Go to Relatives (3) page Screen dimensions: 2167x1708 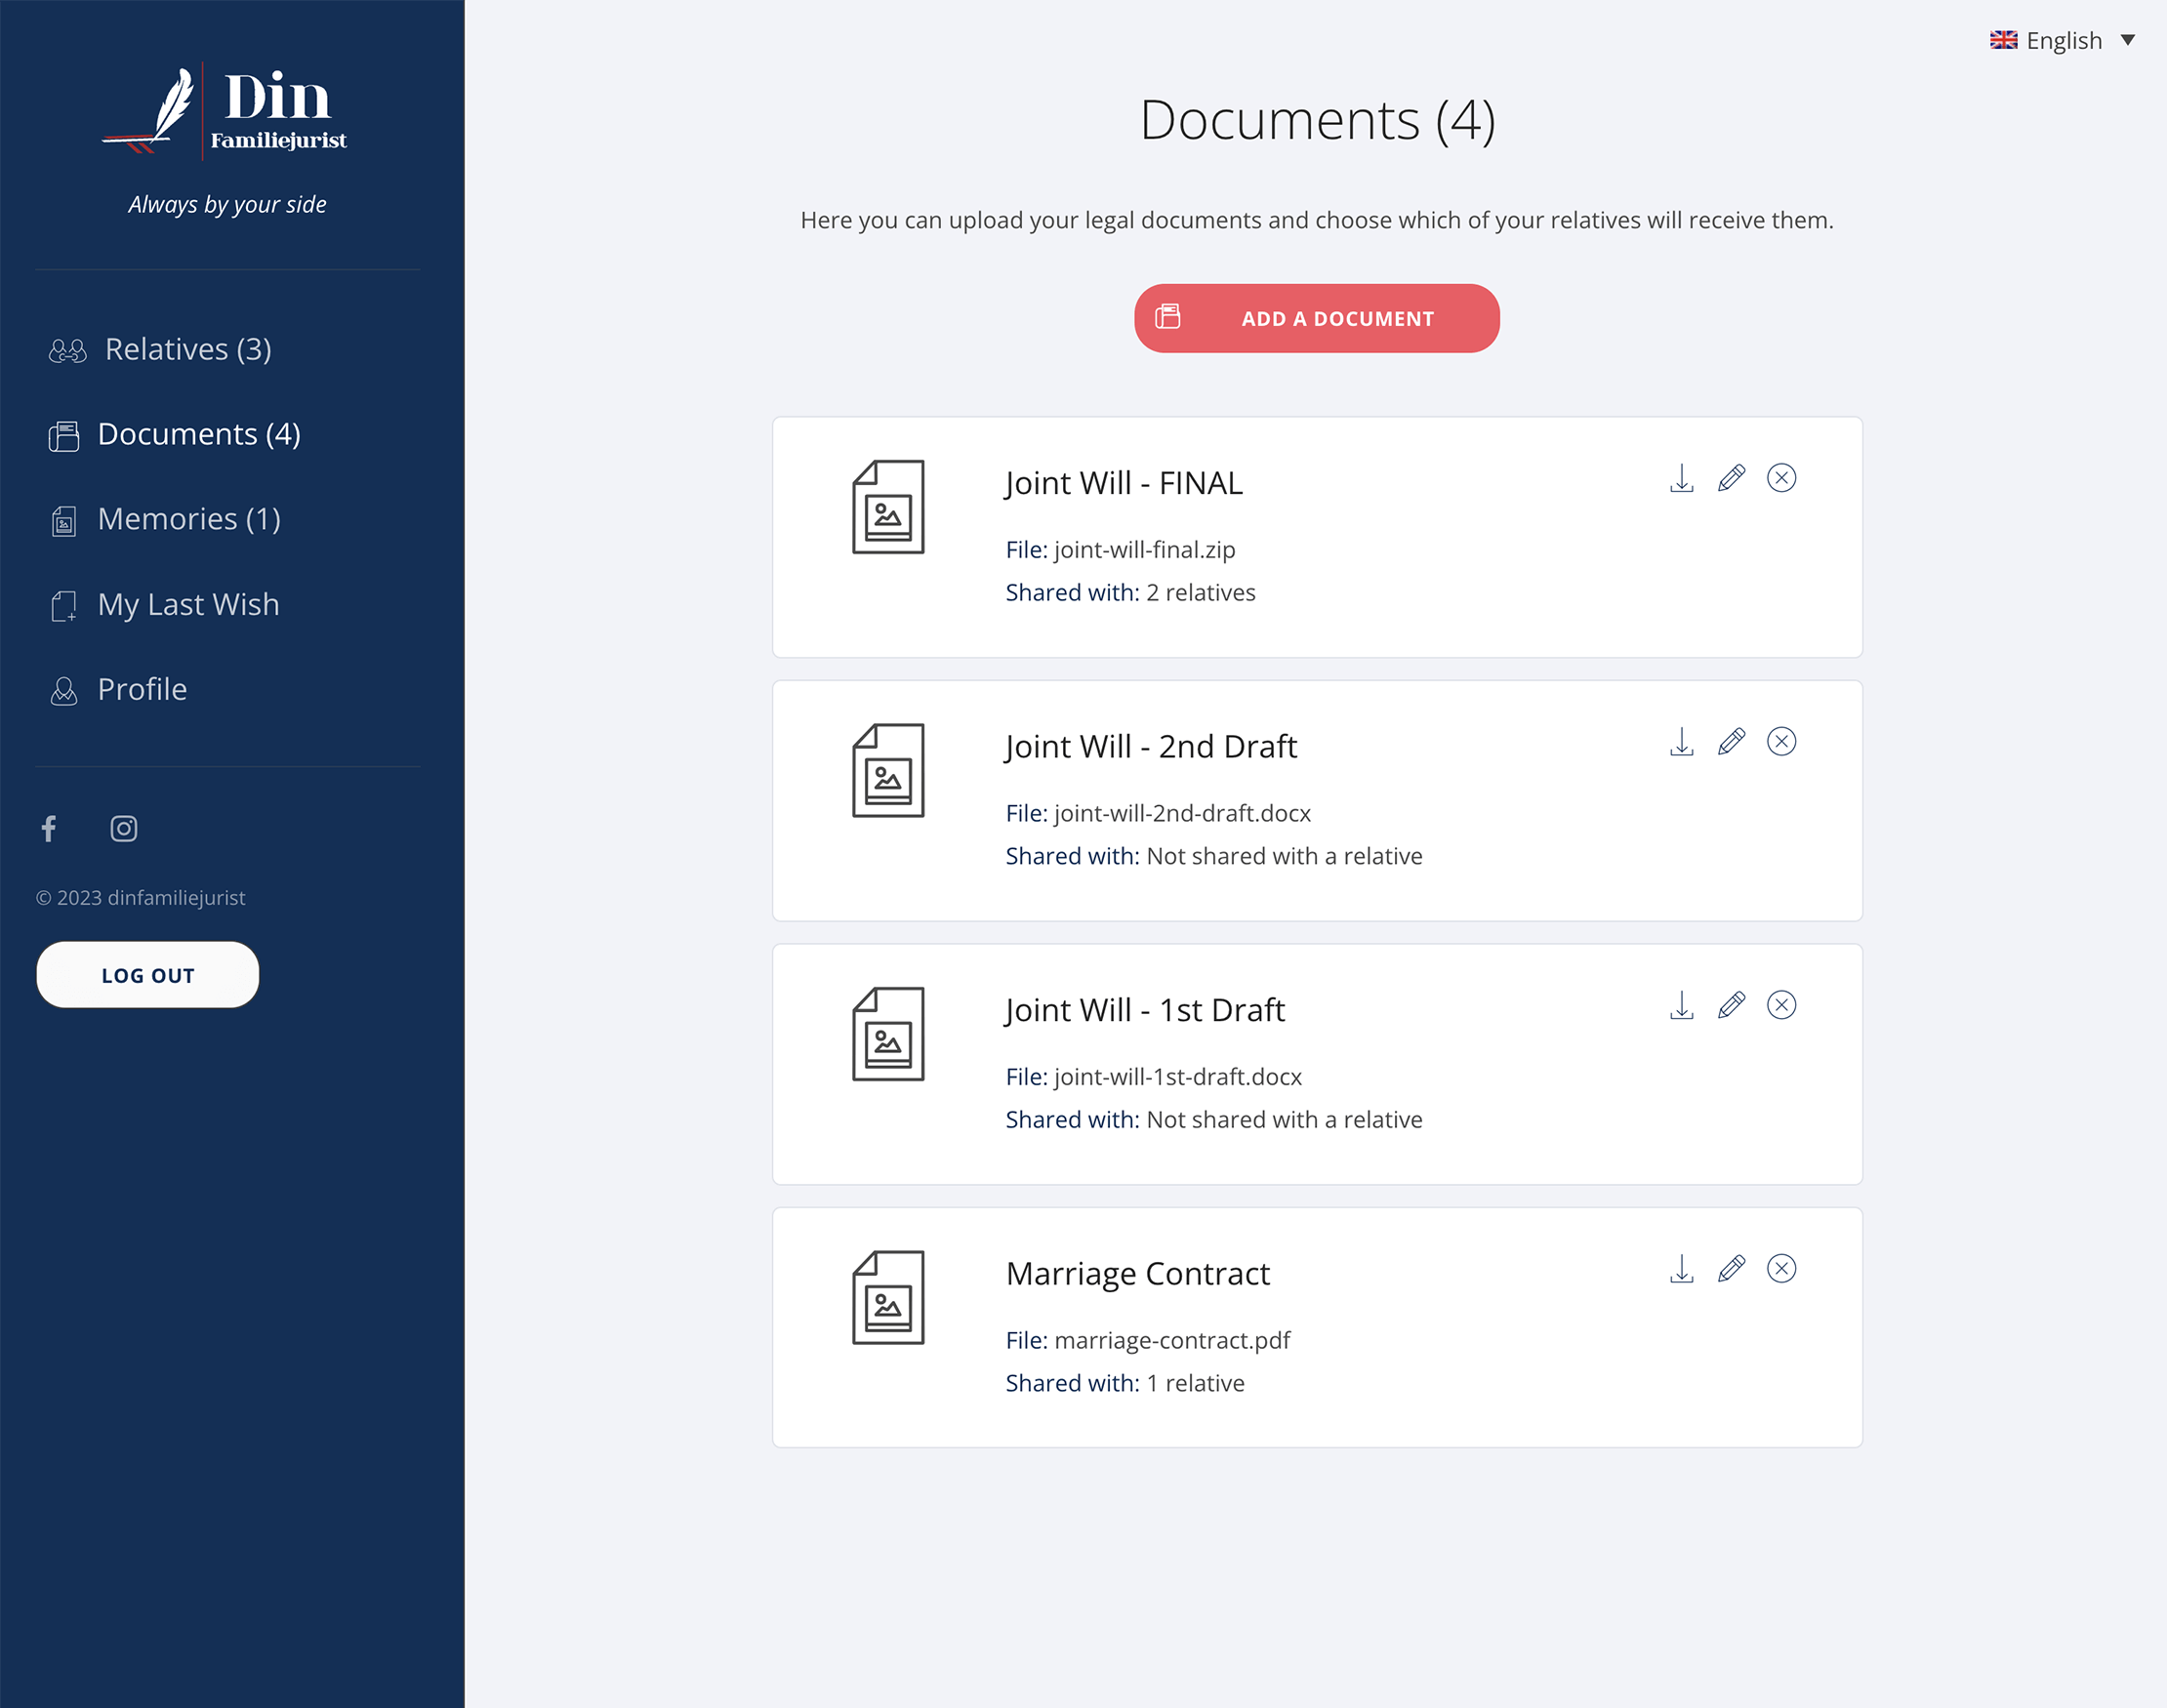[188, 349]
